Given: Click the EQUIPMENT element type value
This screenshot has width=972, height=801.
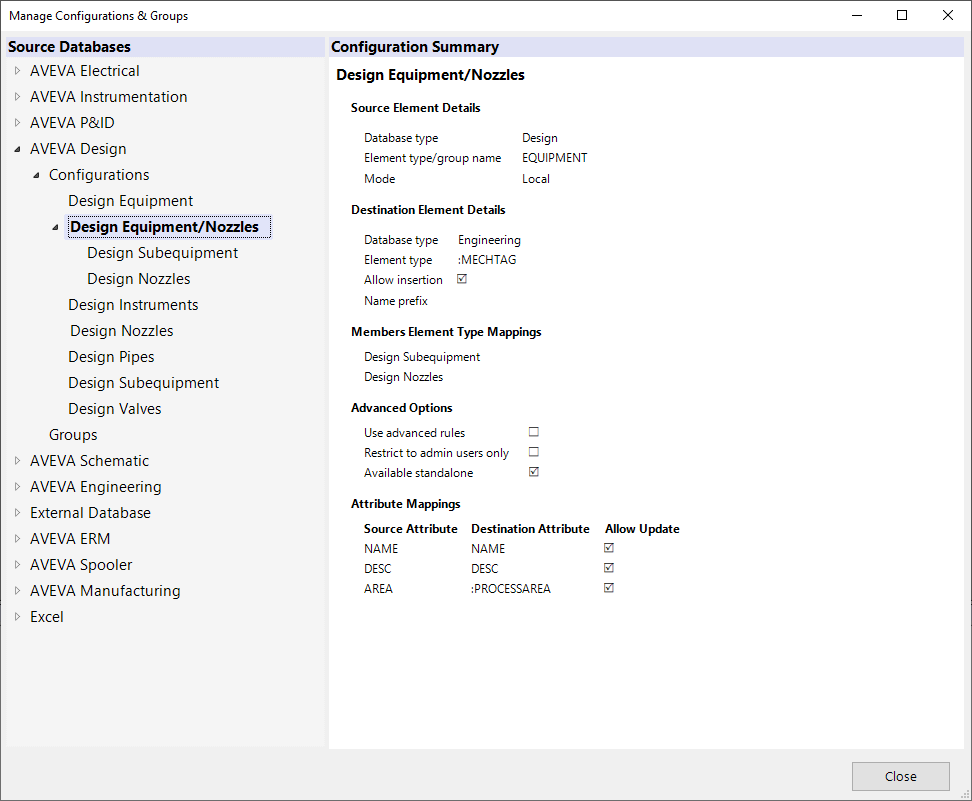Looking at the screenshot, I should (554, 158).
